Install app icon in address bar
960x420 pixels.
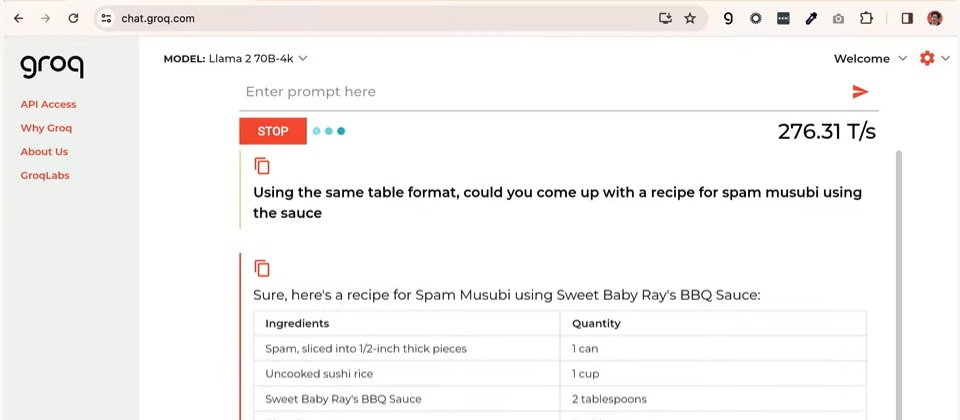coord(666,18)
